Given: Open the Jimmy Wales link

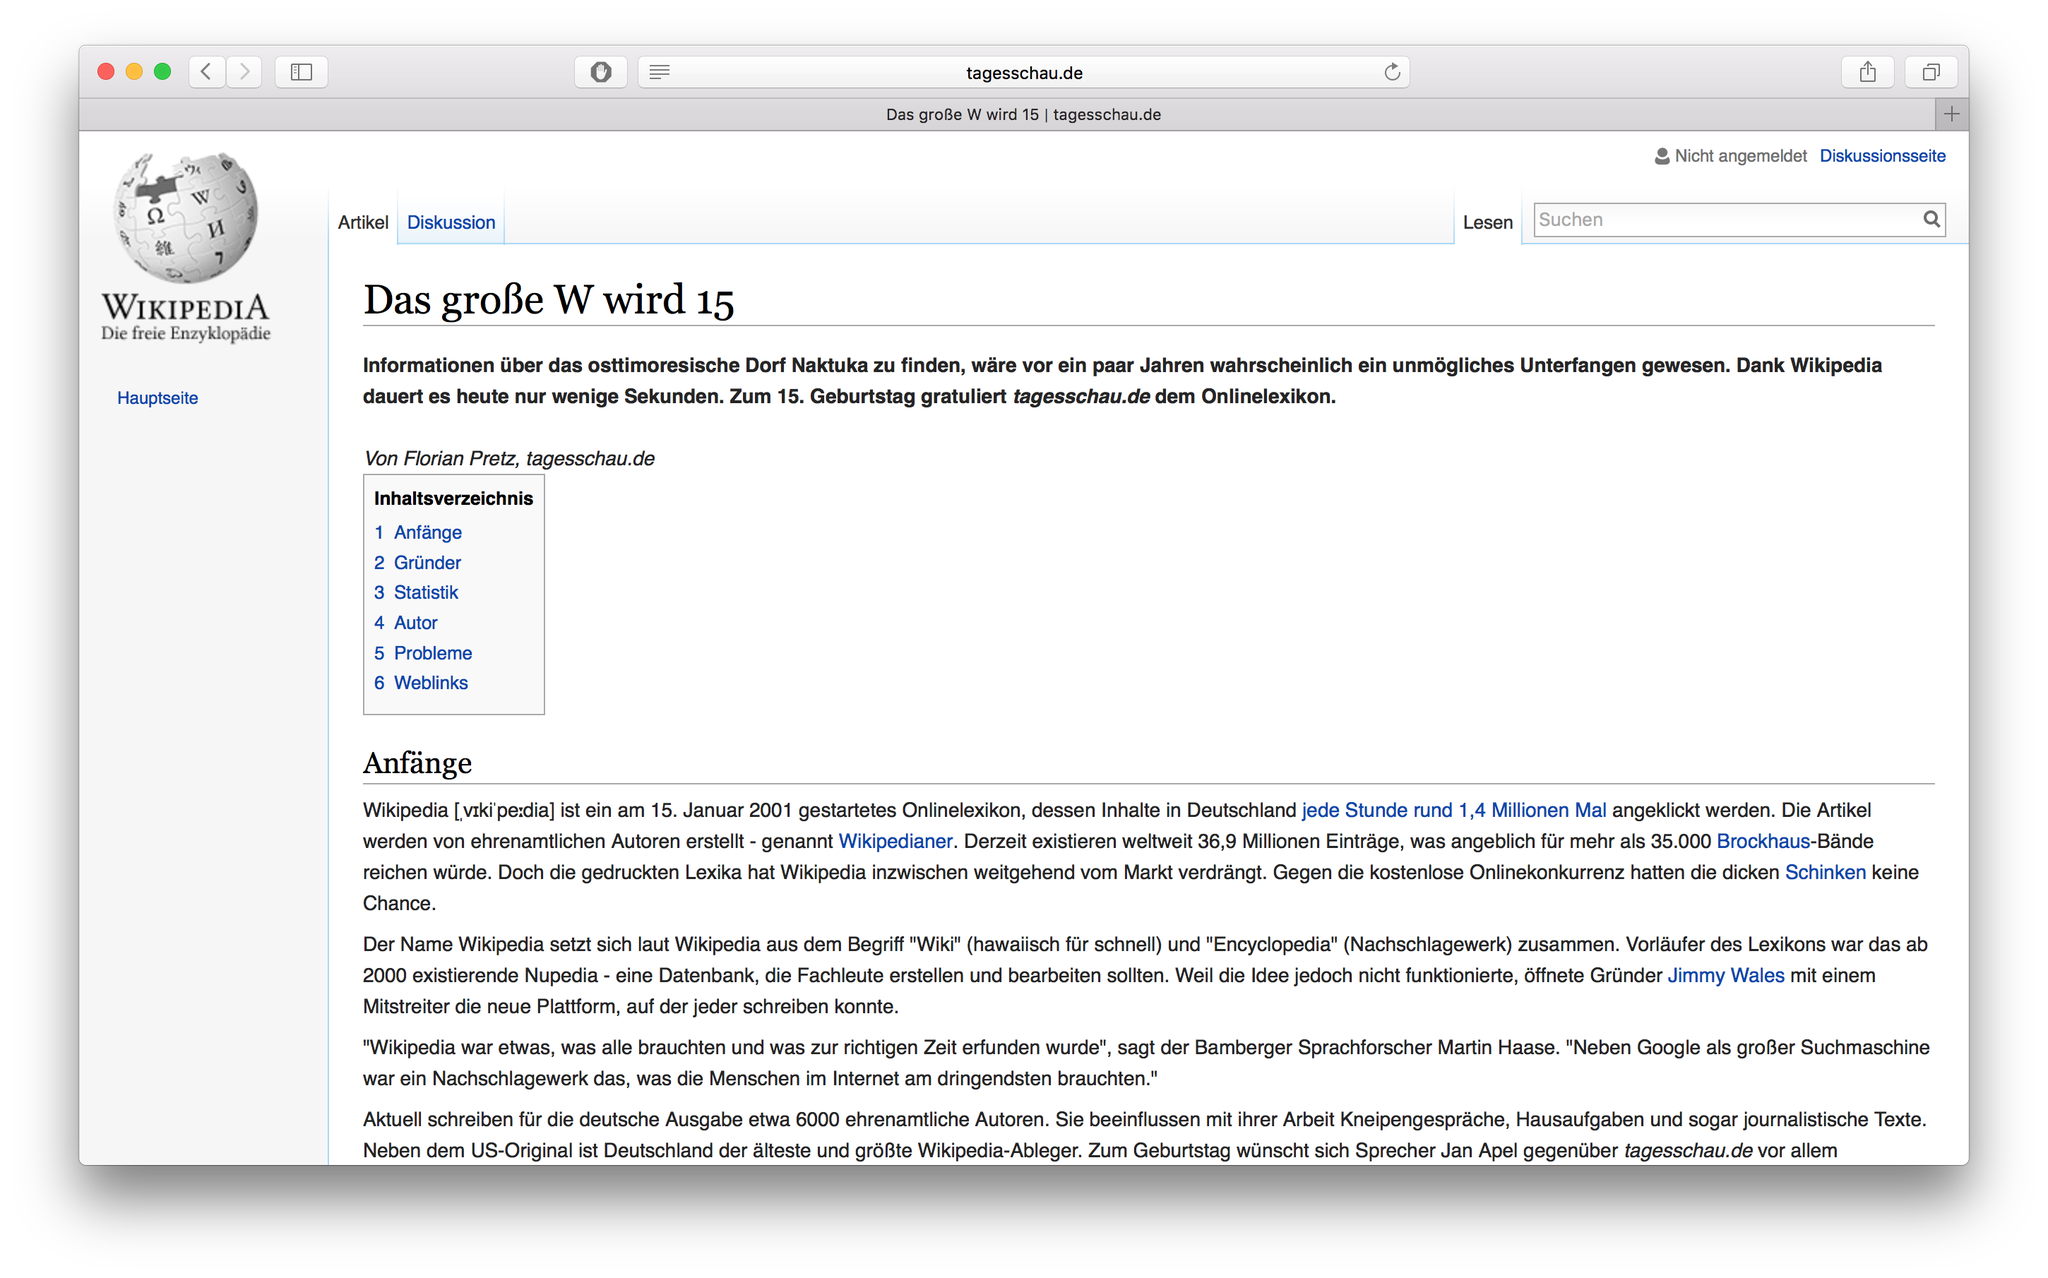Looking at the screenshot, I should point(1725,975).
